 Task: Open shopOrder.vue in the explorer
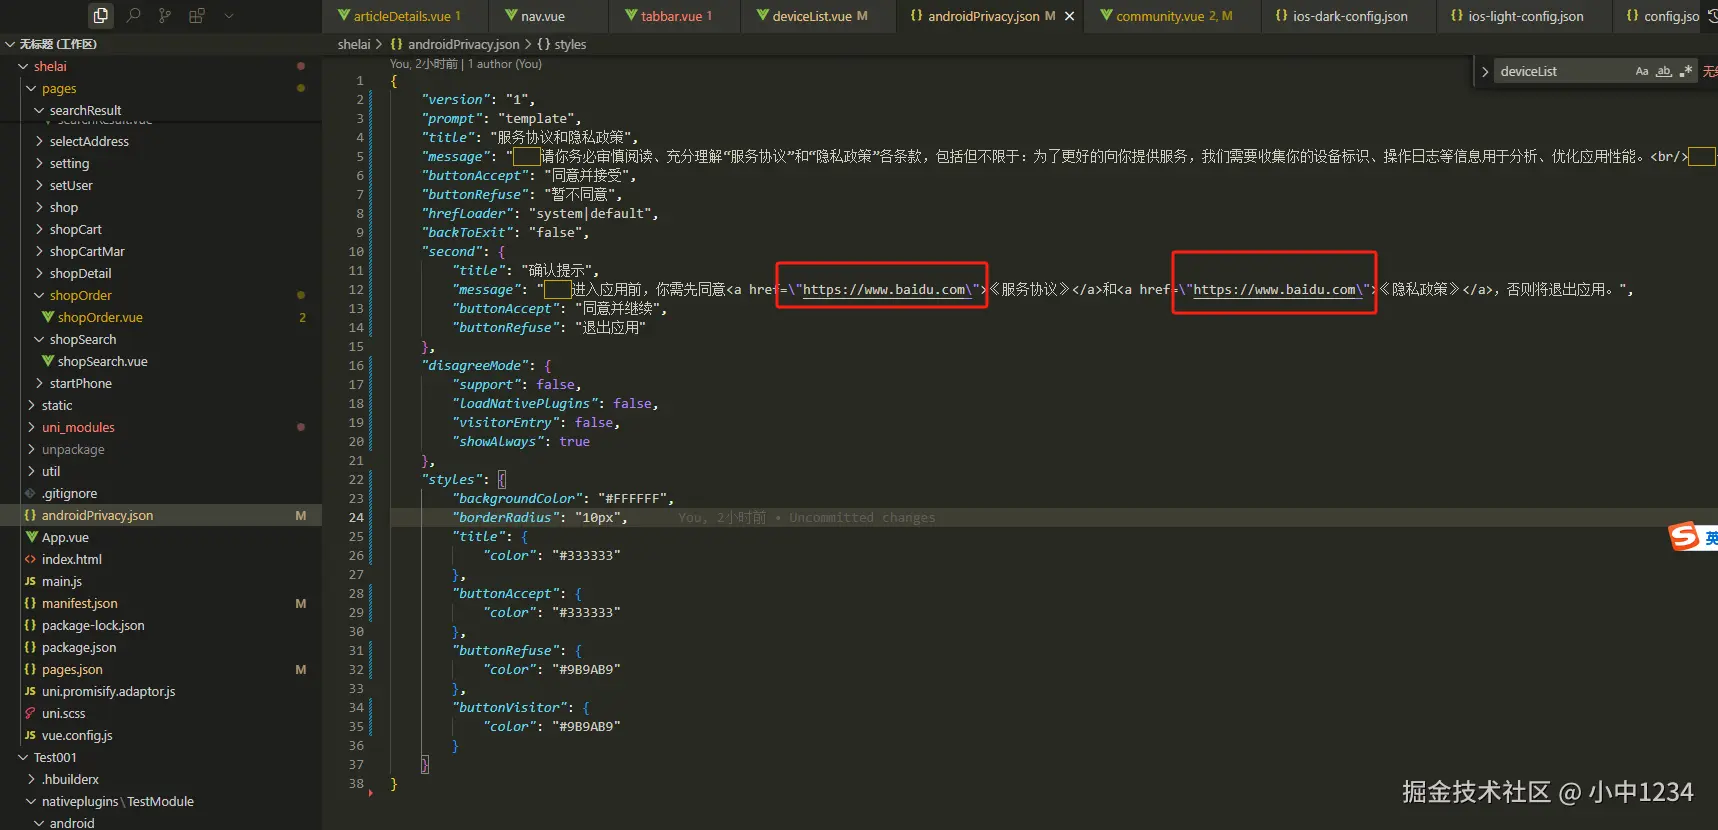pyautogui.click(x=100, y=317)
